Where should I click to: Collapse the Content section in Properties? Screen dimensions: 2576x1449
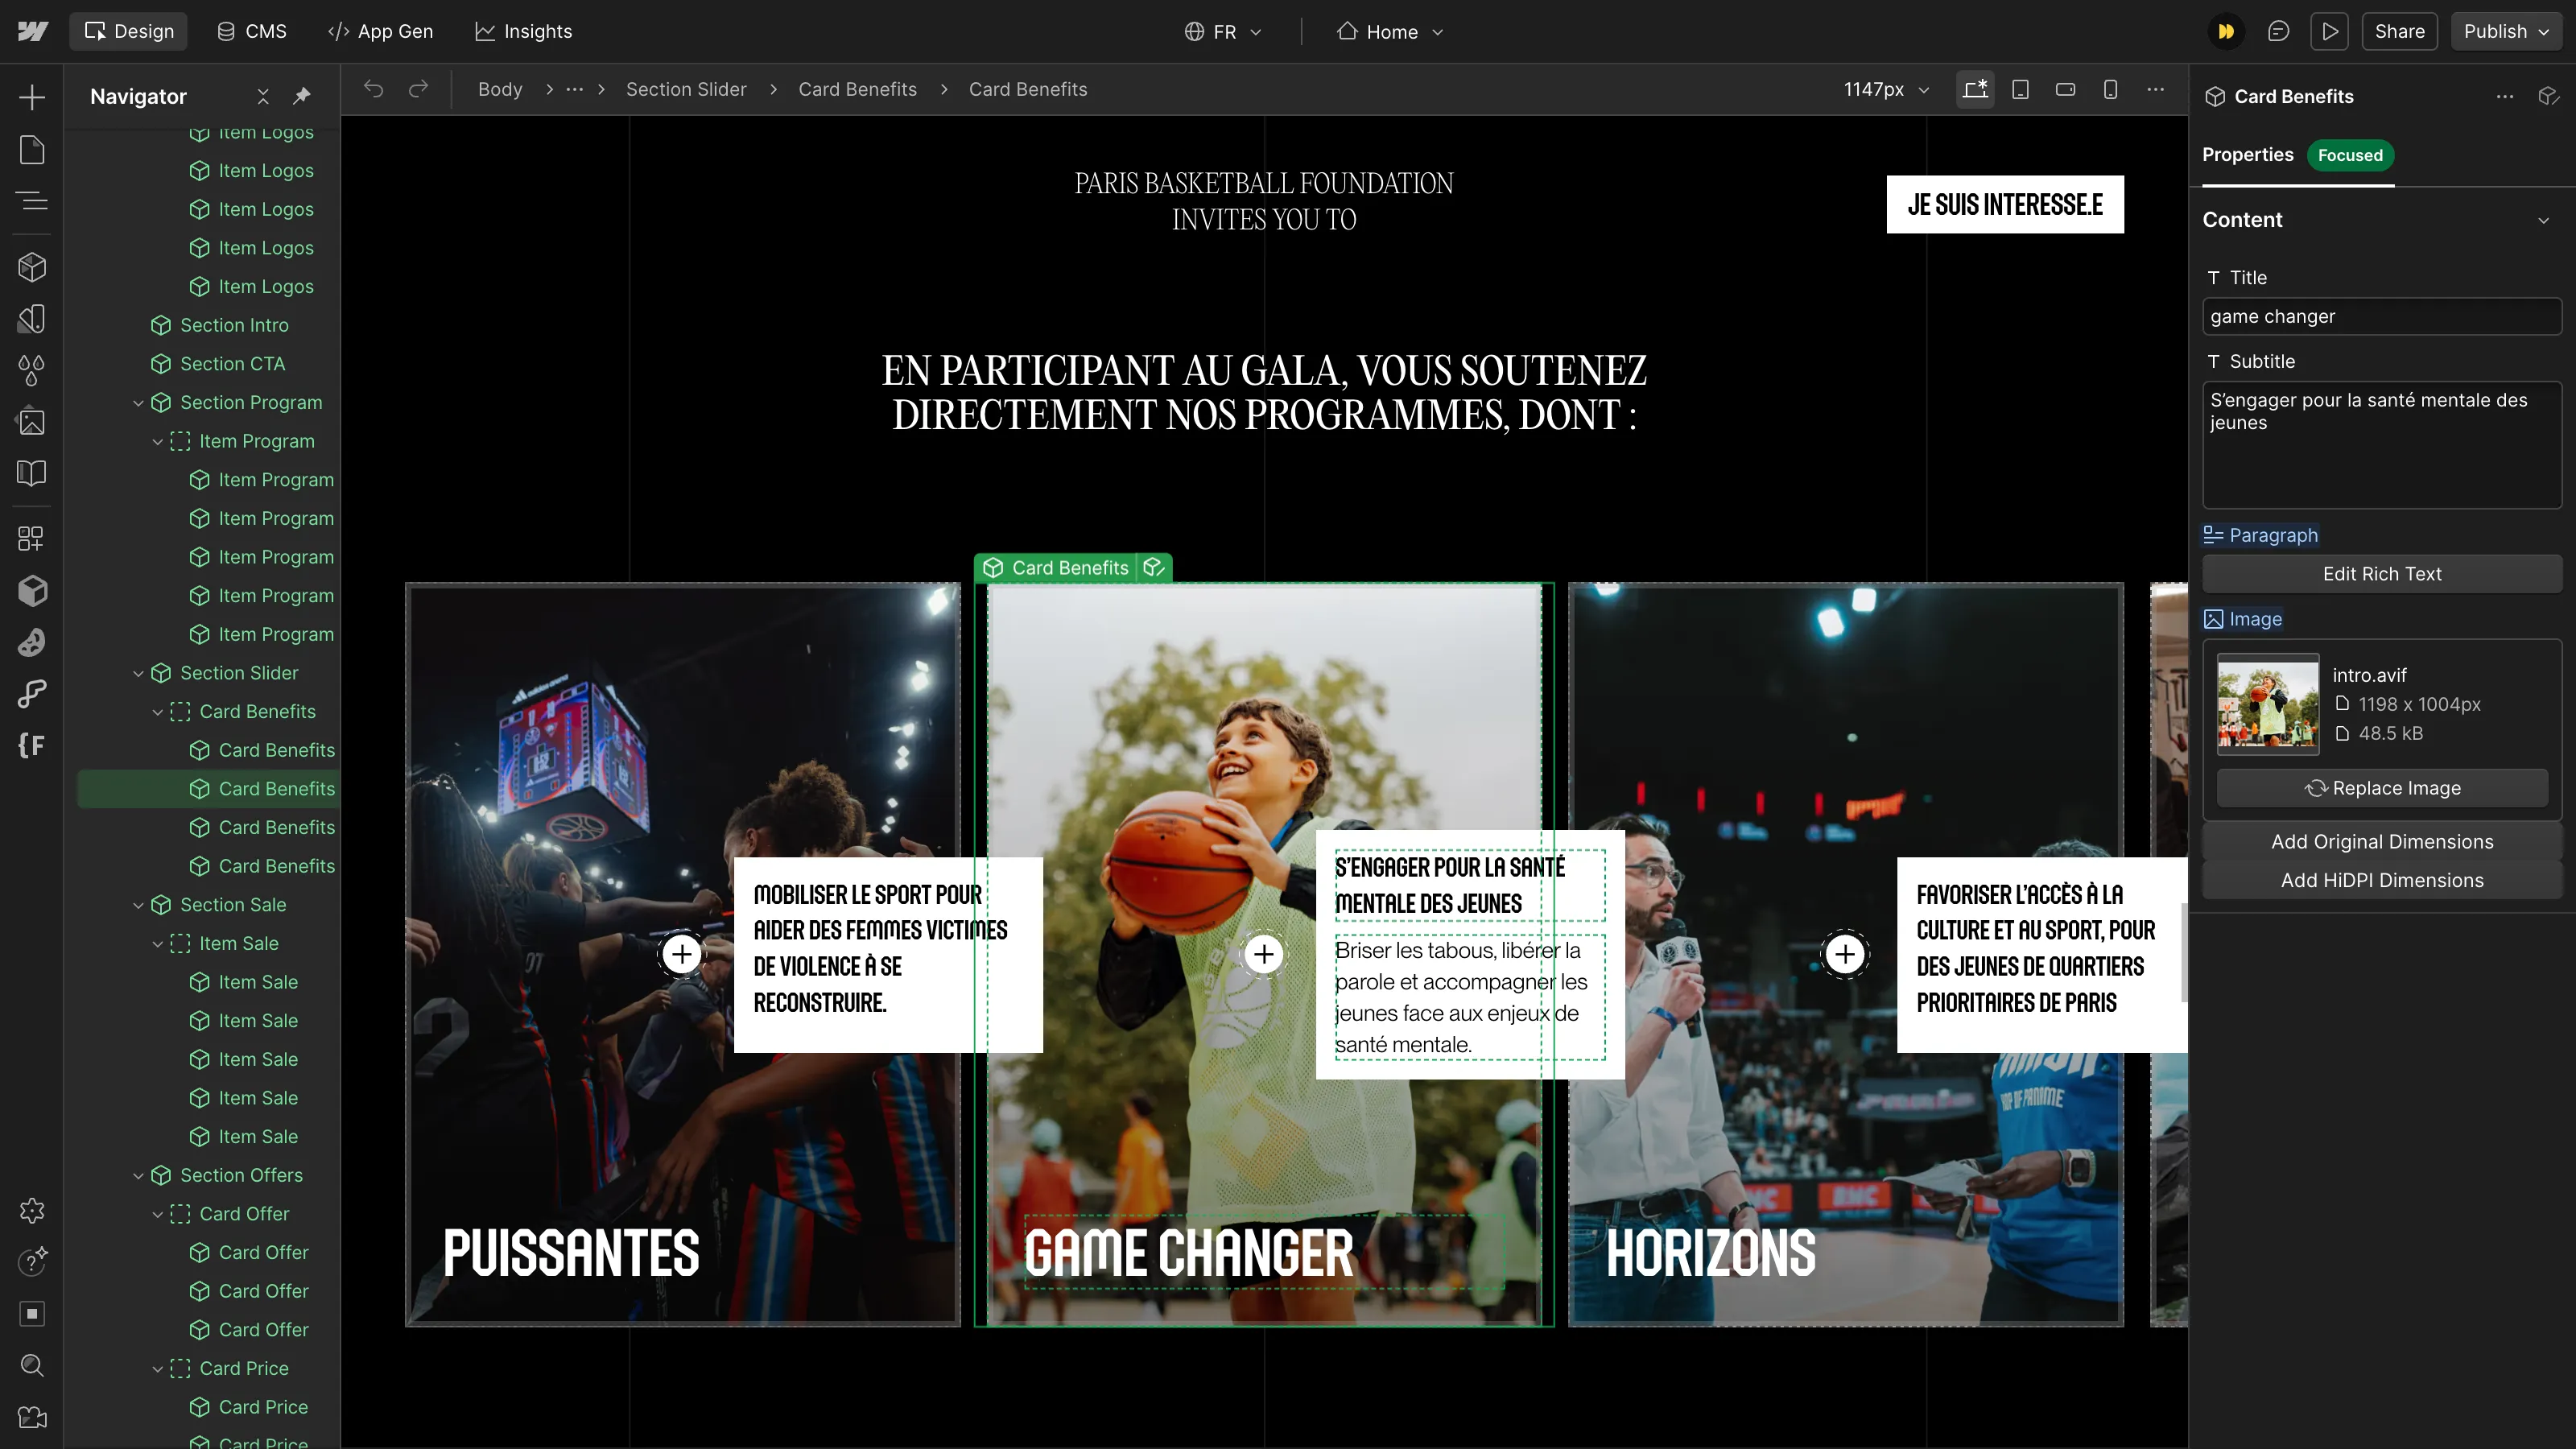tap(2544, 219)
